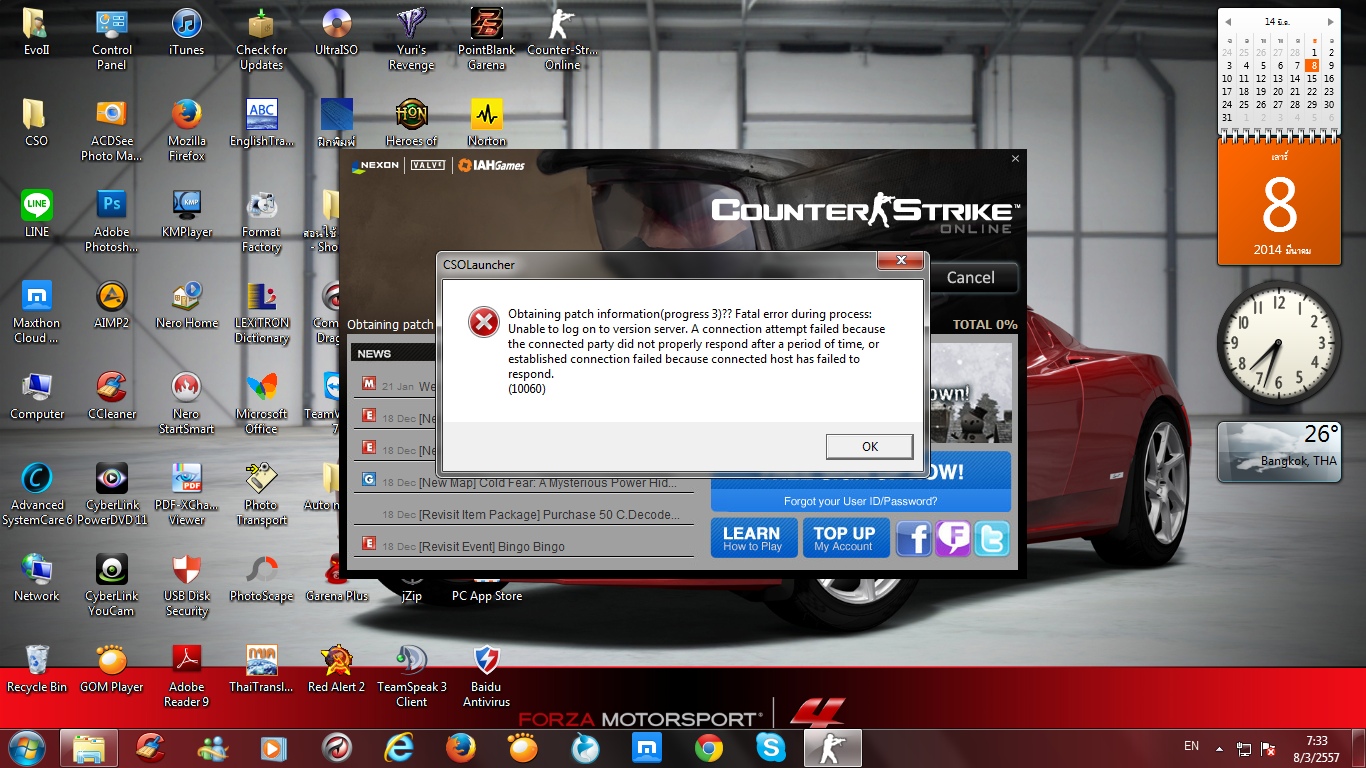Open the Windows Start menu
Viewport: 1366px width, 768px height.
tap(27, 747)
